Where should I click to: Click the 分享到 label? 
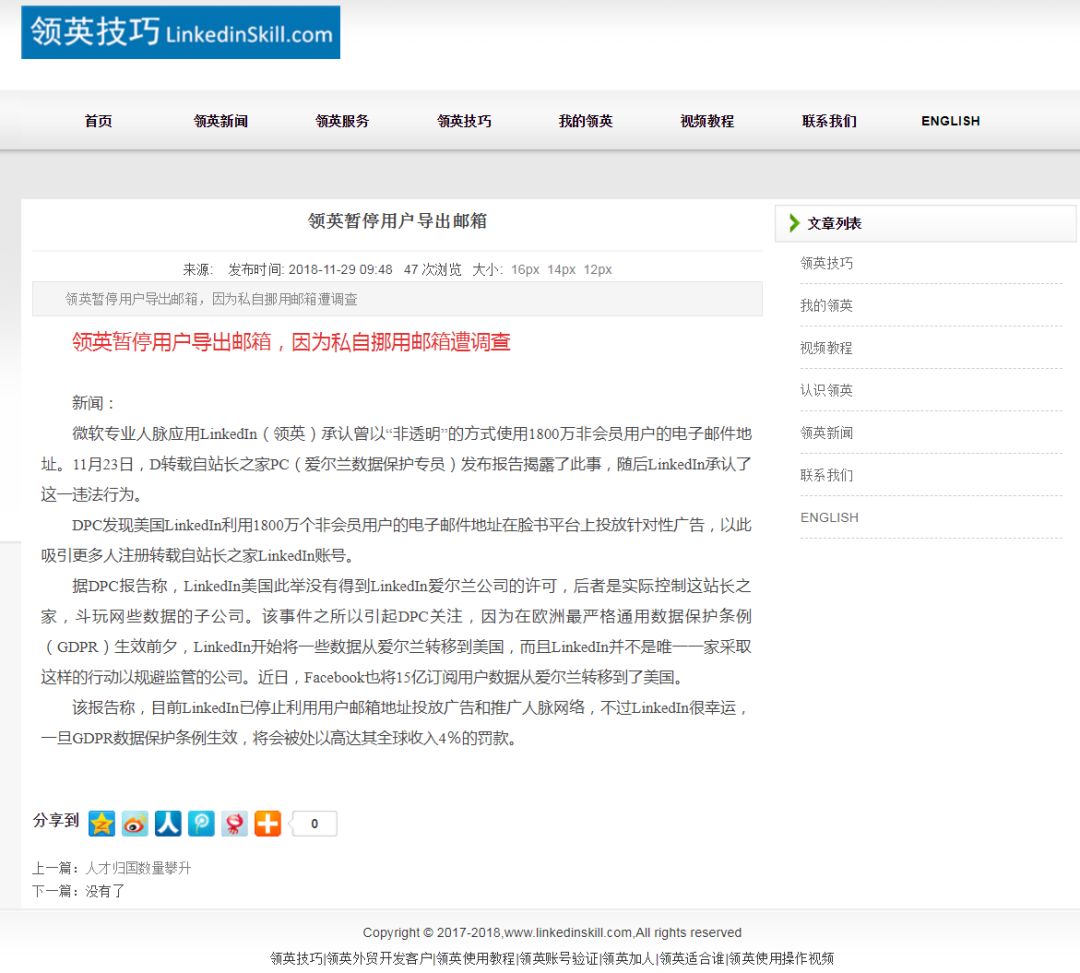(x=56, y=821)
